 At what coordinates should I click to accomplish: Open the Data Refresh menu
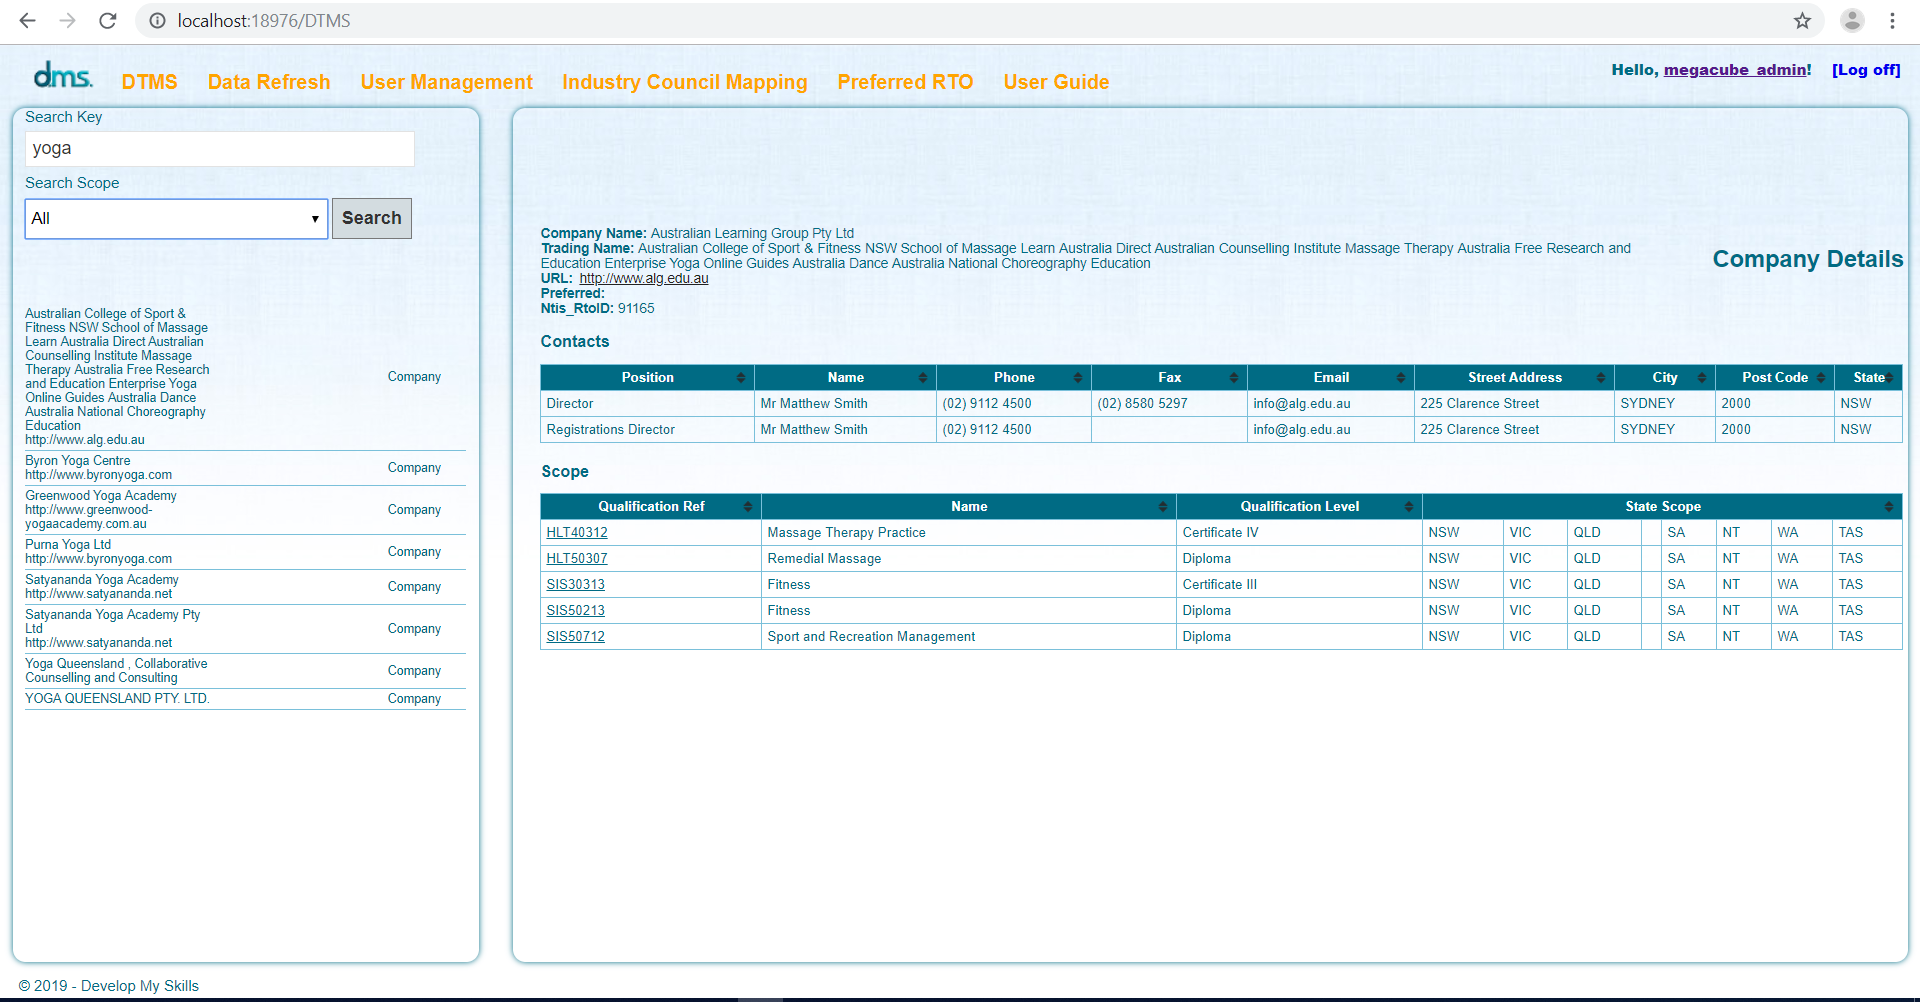269,82
